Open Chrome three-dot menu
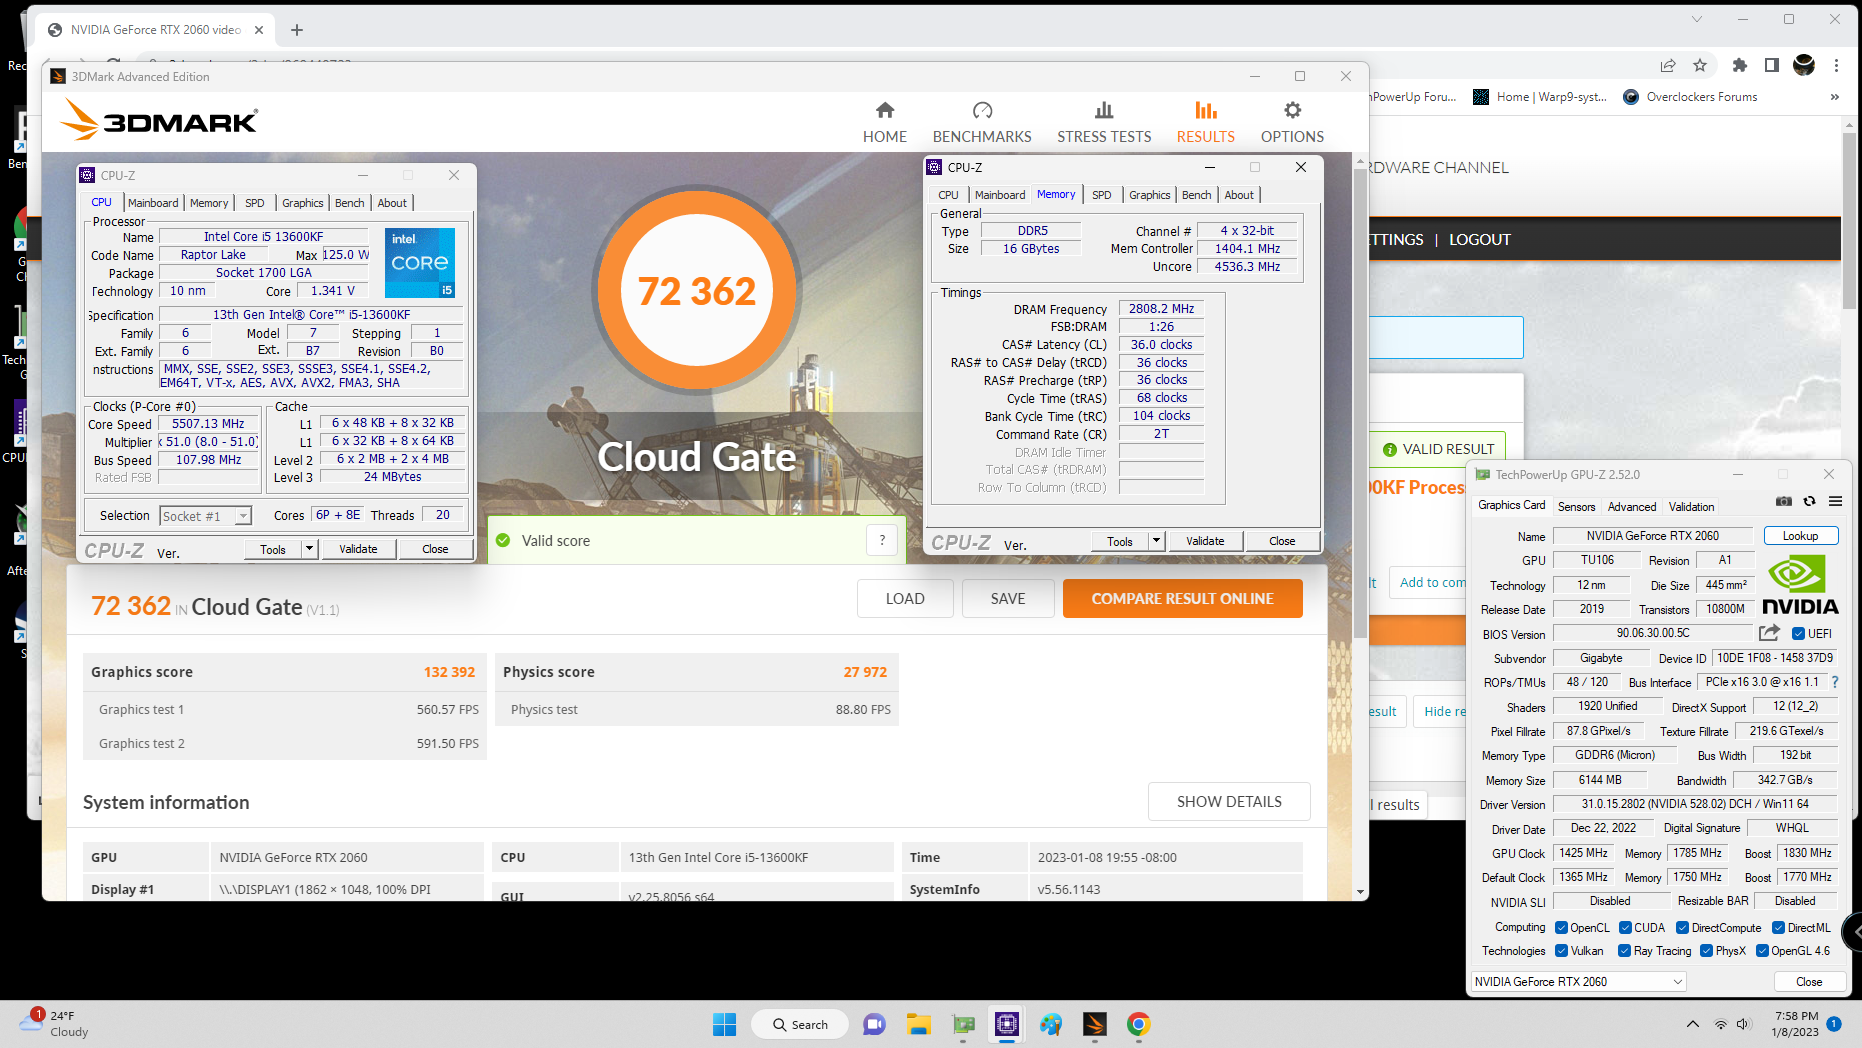 coord(1836,65)
